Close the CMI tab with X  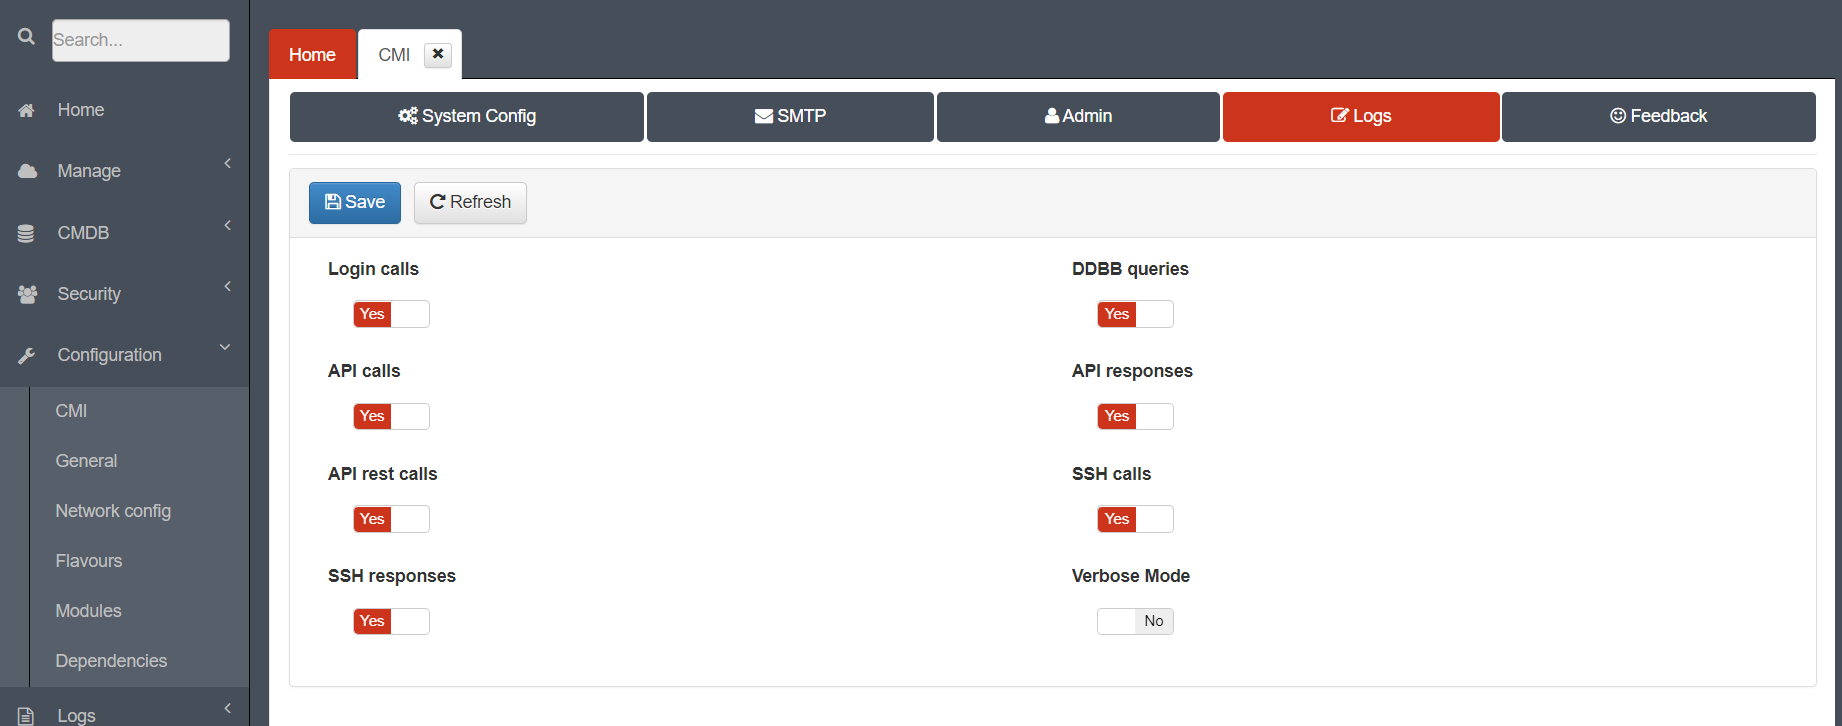pyautogui.click(x=437, y=55)
